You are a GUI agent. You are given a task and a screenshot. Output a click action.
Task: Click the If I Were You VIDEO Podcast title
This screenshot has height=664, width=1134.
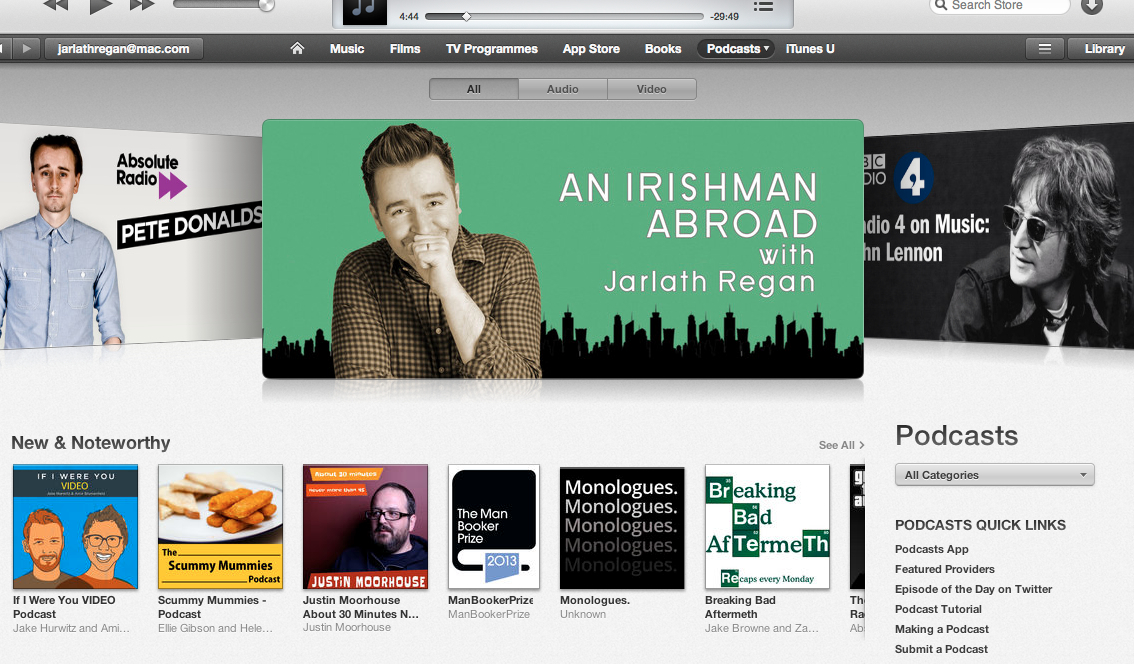[64, 607]
